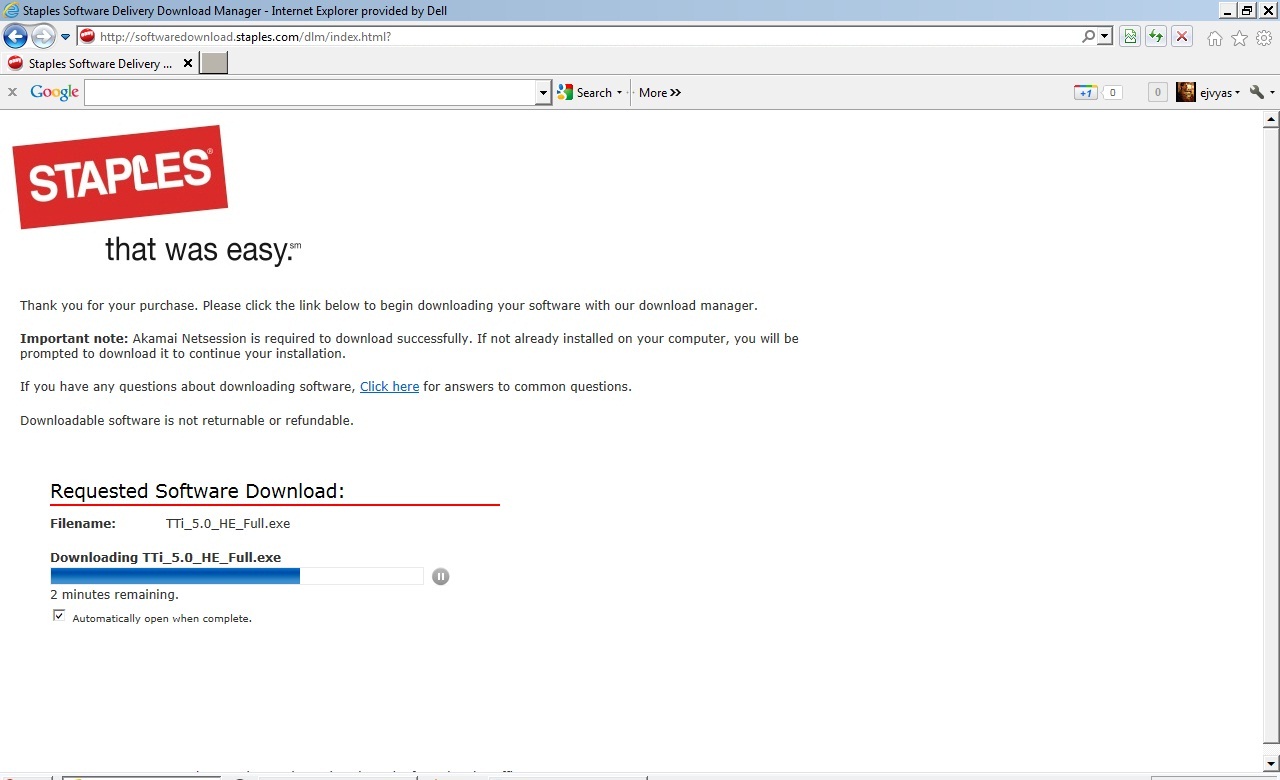Open the 'Click here' FAQ link
1280x780 pixels.
click(x=389, y=387)
